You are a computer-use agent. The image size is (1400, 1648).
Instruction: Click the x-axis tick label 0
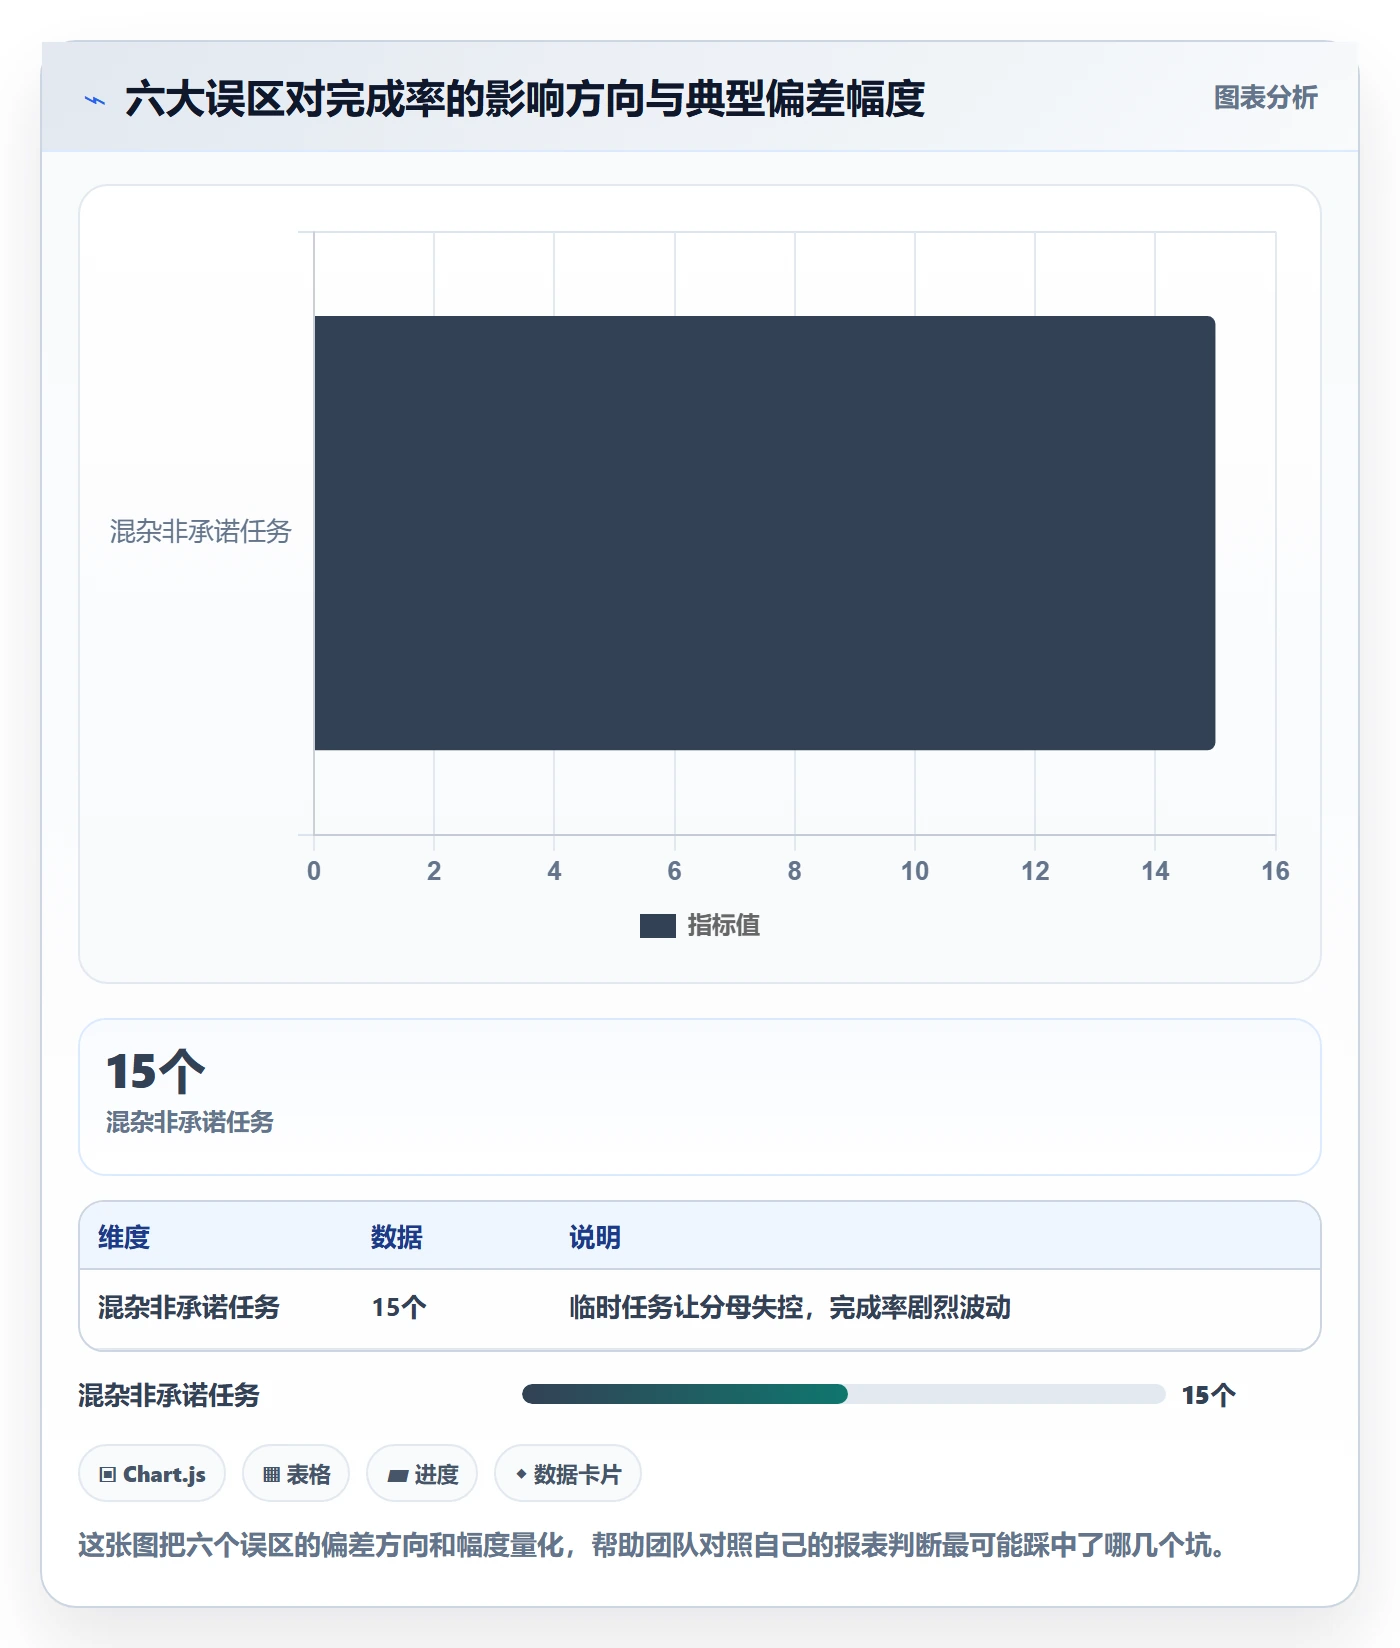pos(314,871)
